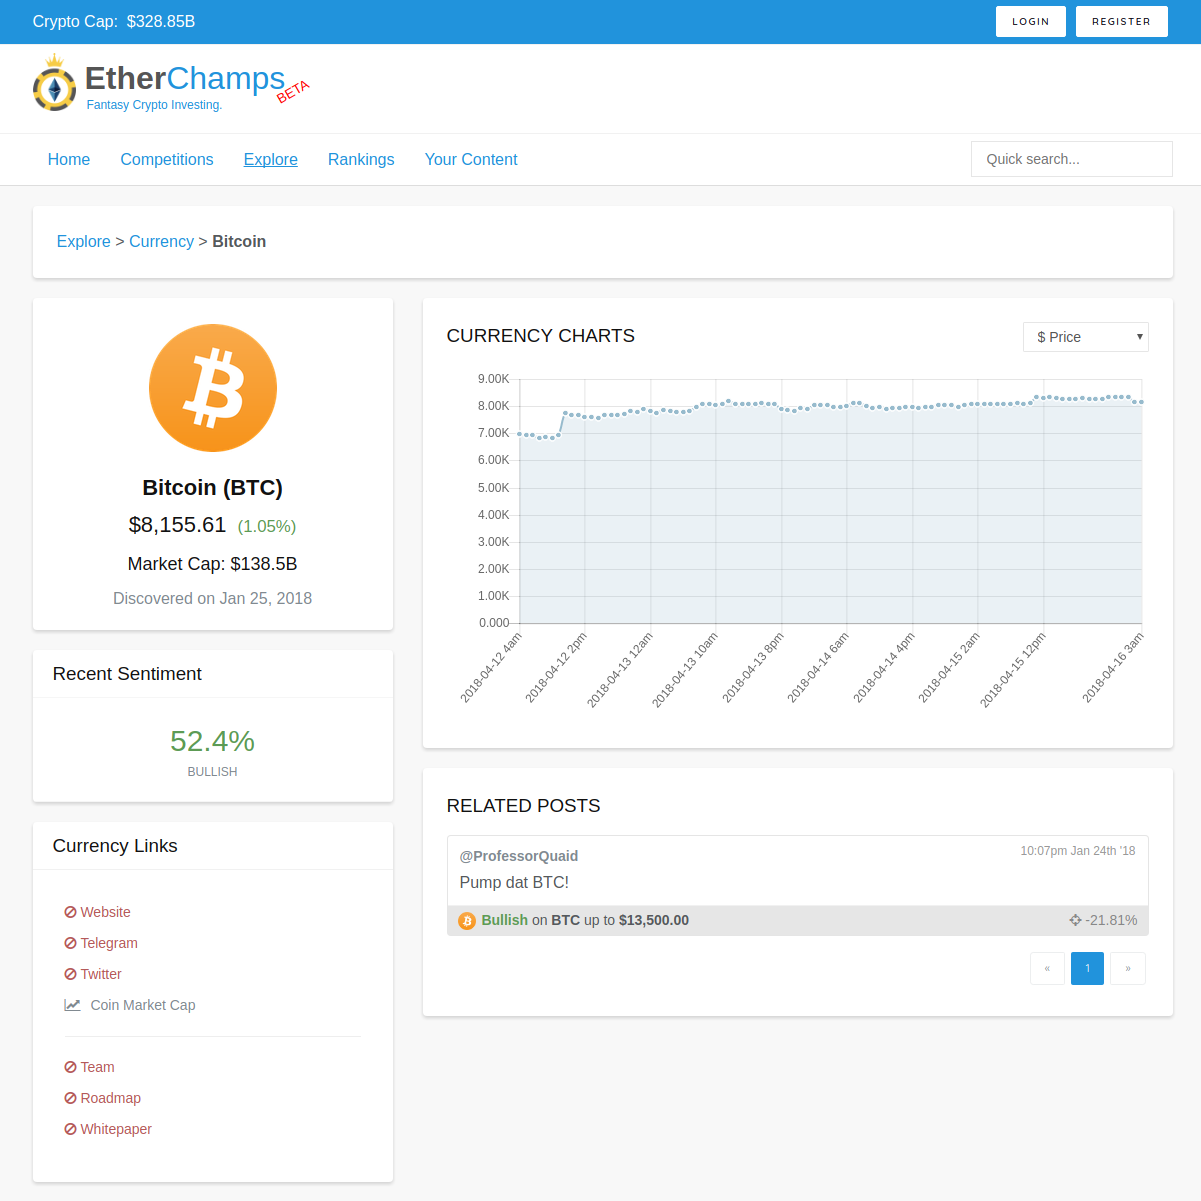
Task: Click the small Bitcoin icon beside Bullish
Action: tap(467, 921)
